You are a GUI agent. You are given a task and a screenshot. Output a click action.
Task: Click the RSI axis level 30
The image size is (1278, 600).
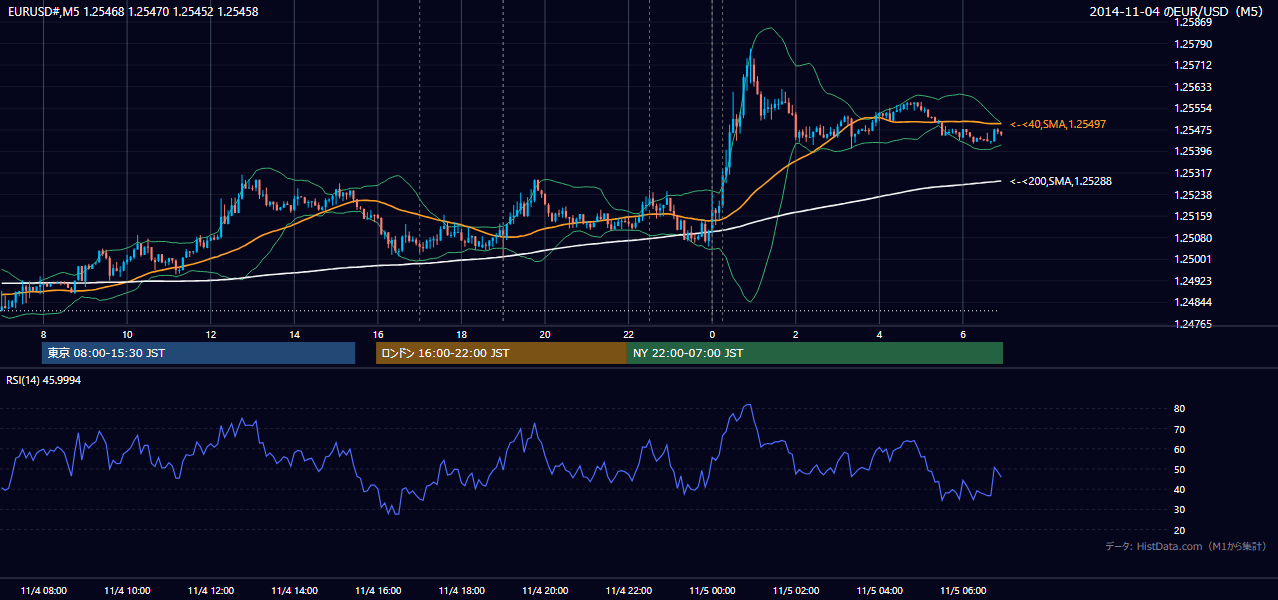(x=1180, y=510)
